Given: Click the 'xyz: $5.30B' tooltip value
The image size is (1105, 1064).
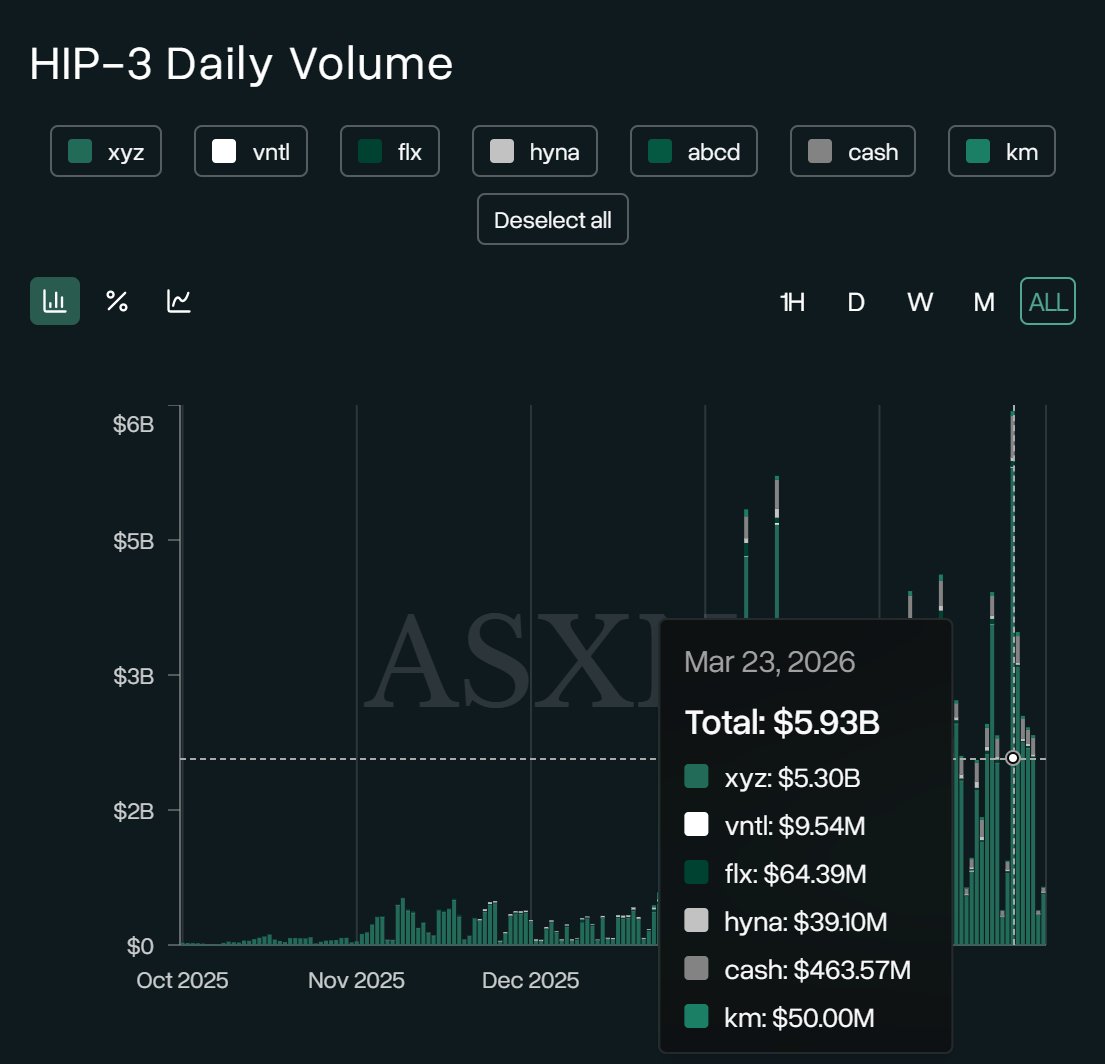Looking at the screenshot, I should point(792,778).
